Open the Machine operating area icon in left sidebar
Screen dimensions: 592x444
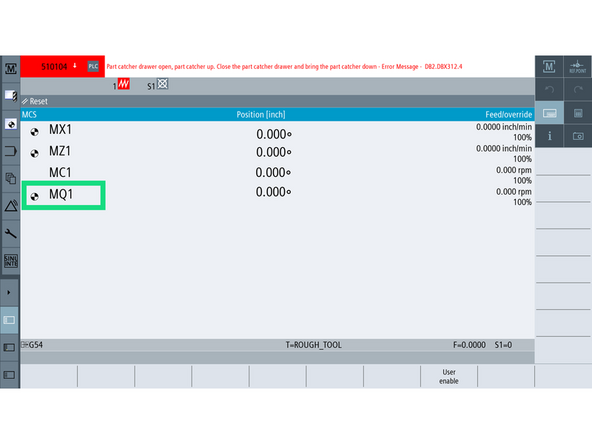(11, 68)
